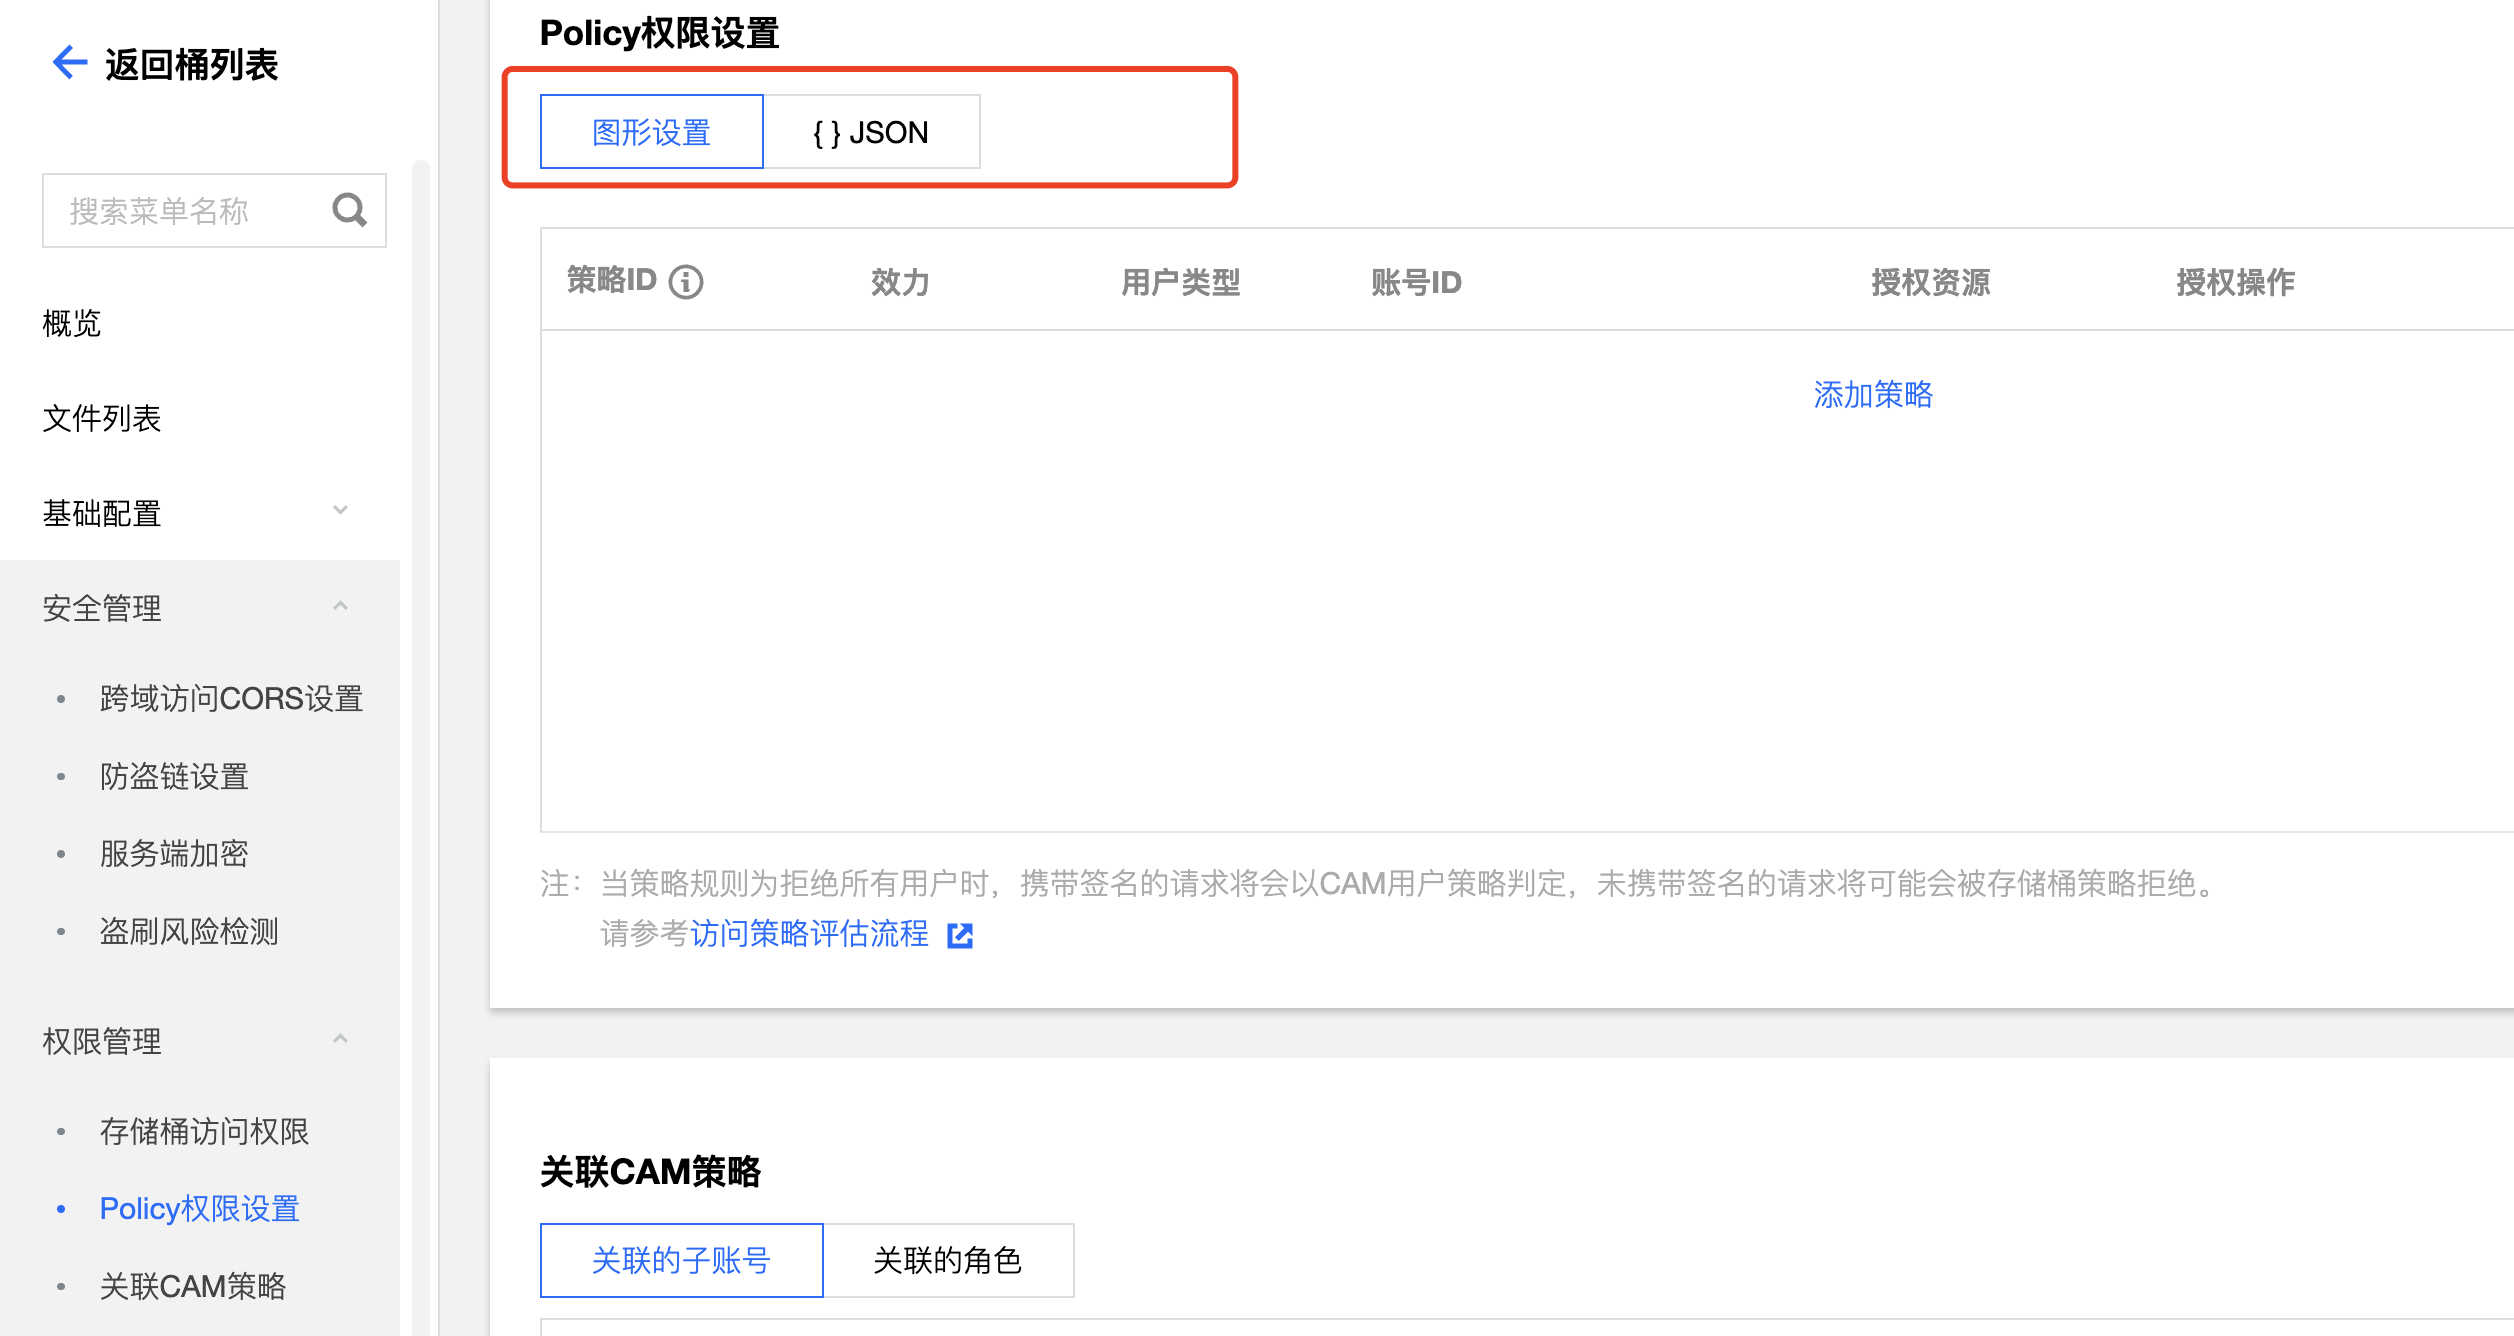Click the external link icon beside 访问策略评估流程
The height and width of the screenshot is (1336, 2514).
960,935
